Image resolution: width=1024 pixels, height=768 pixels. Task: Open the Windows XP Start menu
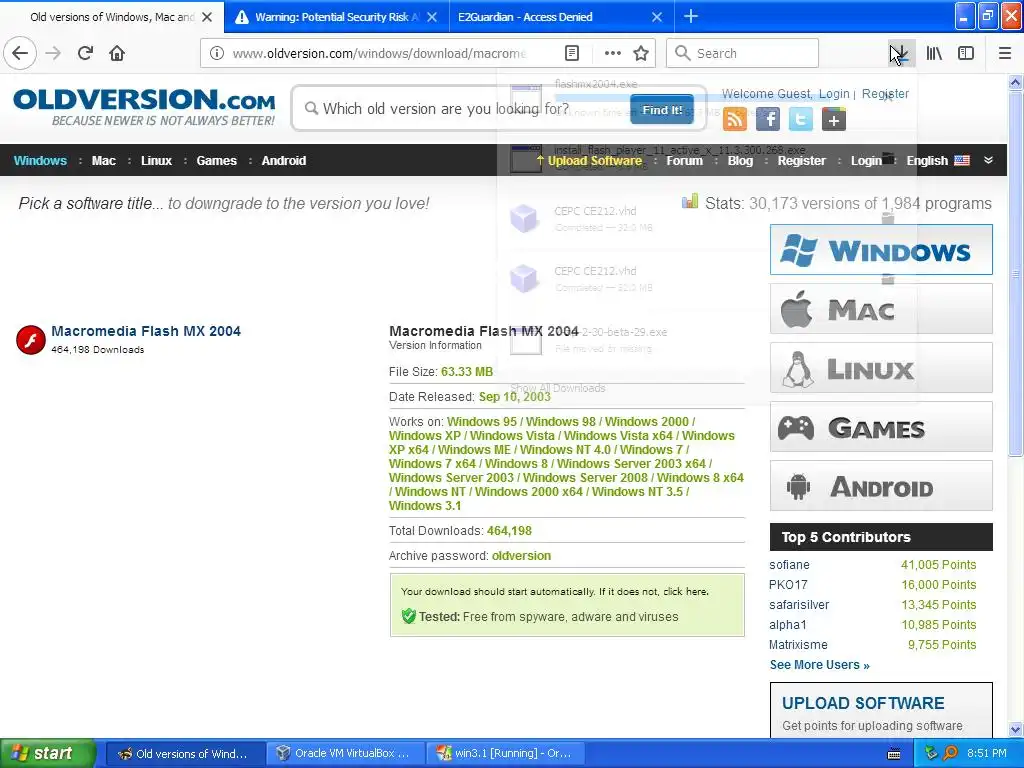[x=48, y=753]
